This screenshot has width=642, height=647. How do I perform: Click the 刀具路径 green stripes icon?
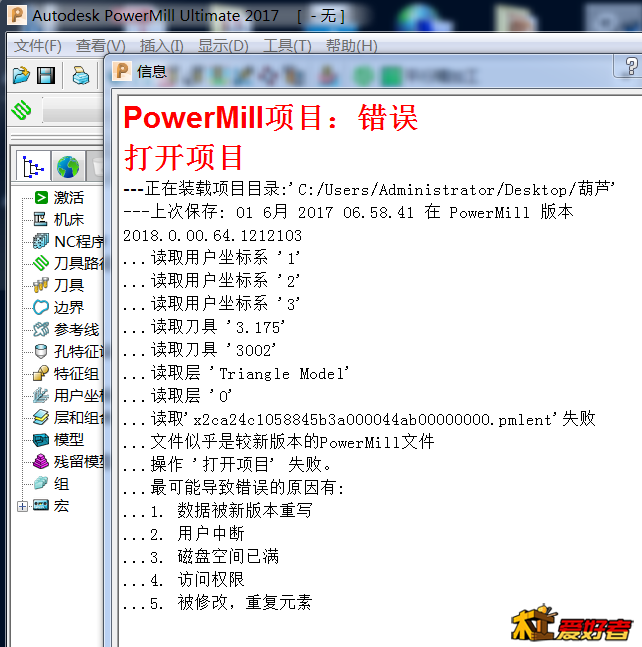(x=40, y=263)
